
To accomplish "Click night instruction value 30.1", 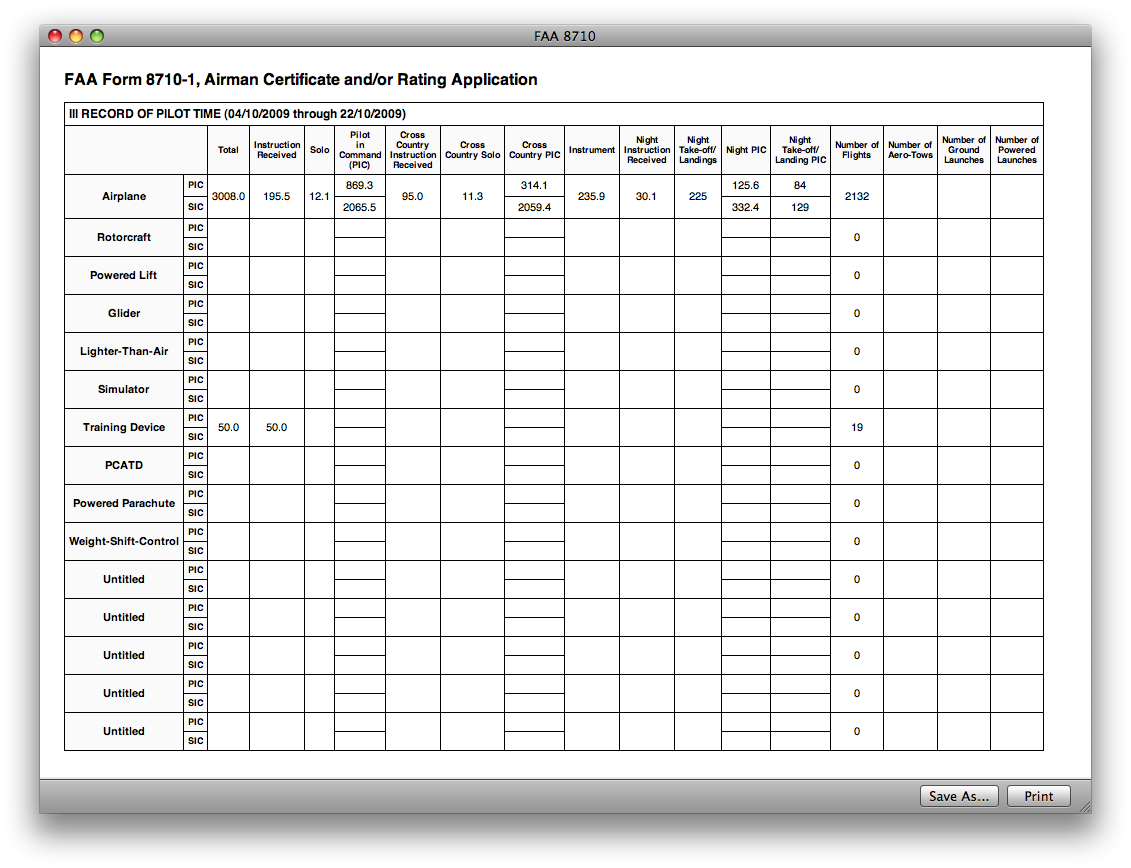I will tap(646, 196).
